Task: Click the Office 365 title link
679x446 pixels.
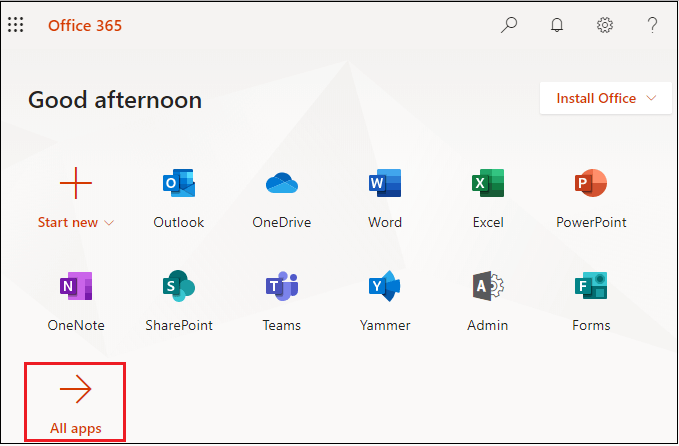Action: tap(85, 26)
